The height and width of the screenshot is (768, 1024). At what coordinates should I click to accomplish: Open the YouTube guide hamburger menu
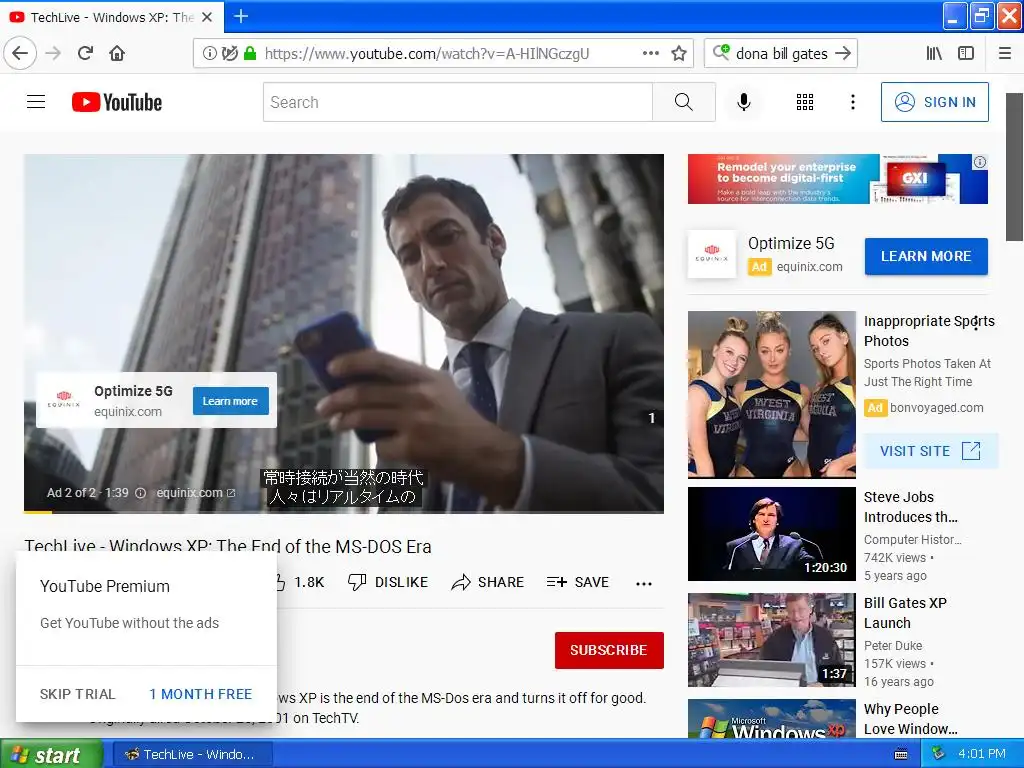[36, 102]
